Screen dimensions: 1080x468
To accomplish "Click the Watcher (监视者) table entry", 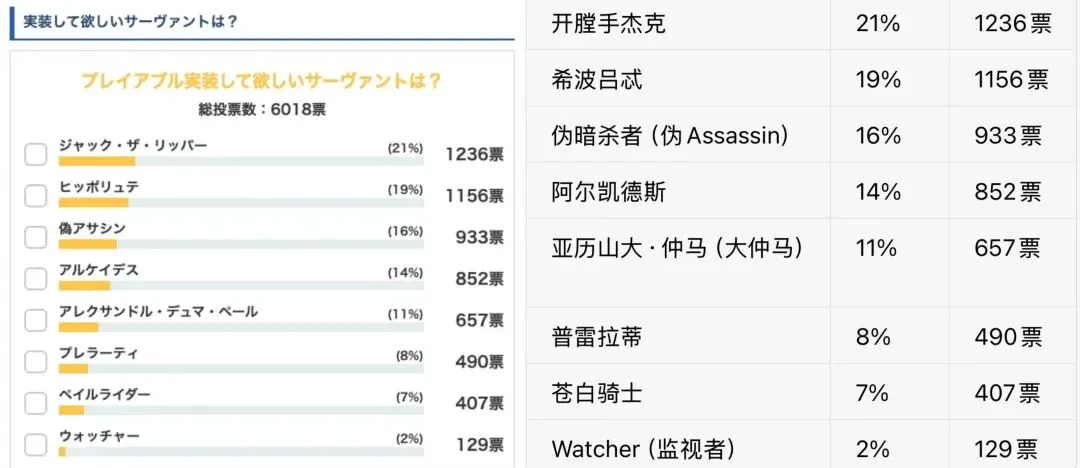I will point(646,449).
